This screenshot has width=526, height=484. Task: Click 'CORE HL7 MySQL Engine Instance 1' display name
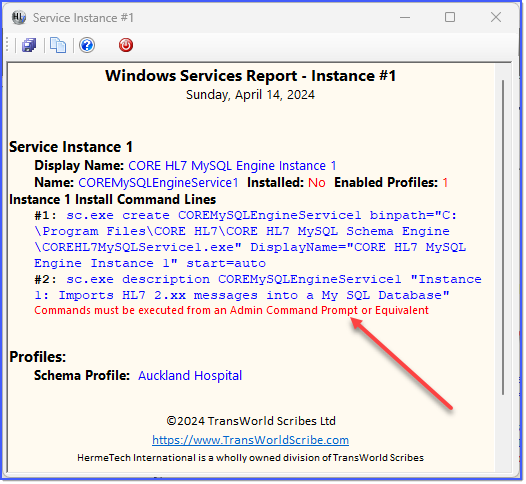[x=232, y=166]
